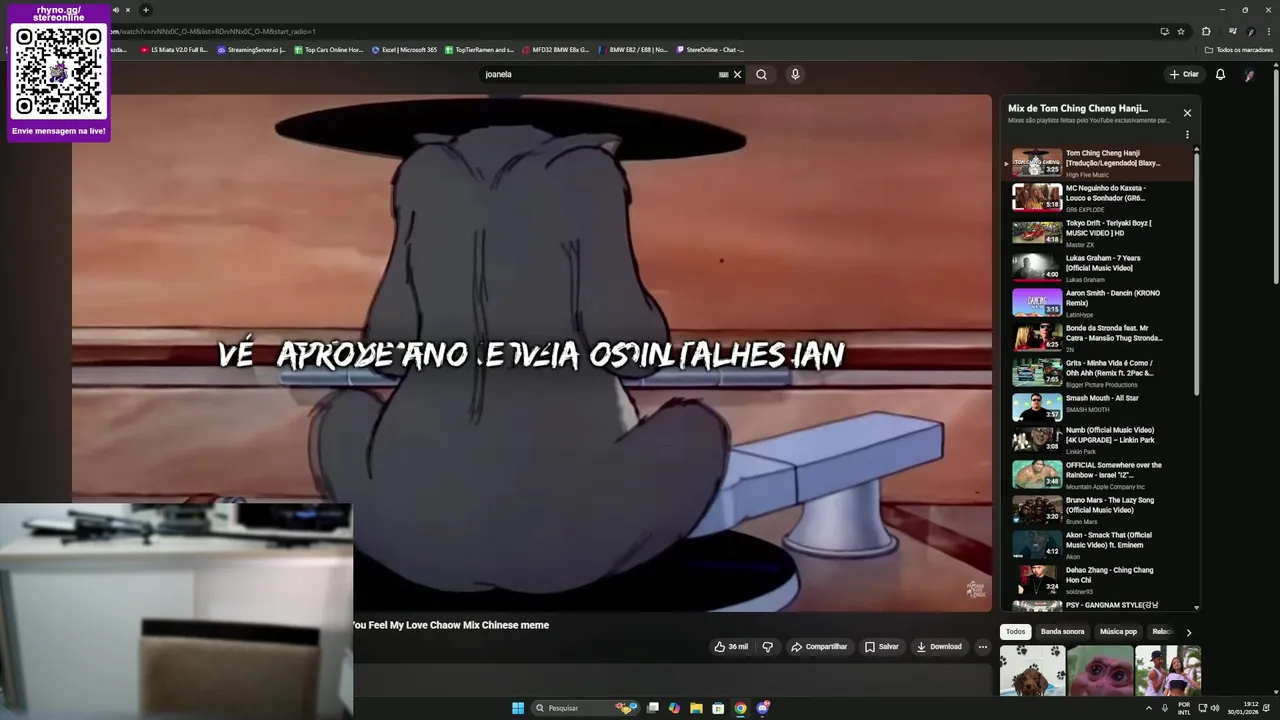The width and height of the screenshot is (1280, 720).
Task: Open the StereOnline - Chat bookmark
Action: 711,50
